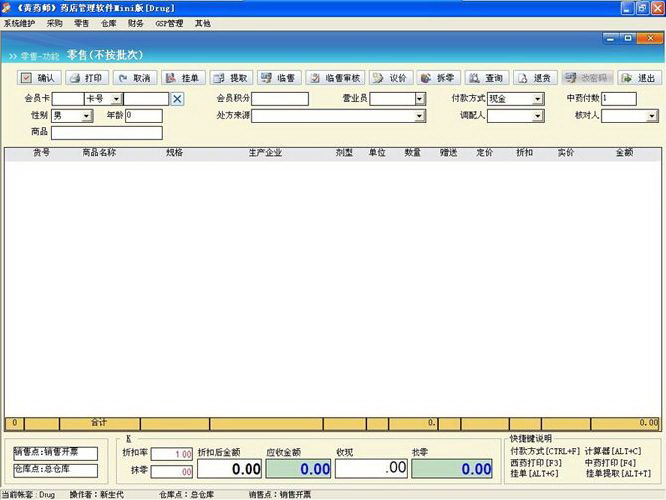666x500 pixels.
Task: Expand the 调配人 dispenser dropdown
Action: pyautogui.click(x=538, y=116)
